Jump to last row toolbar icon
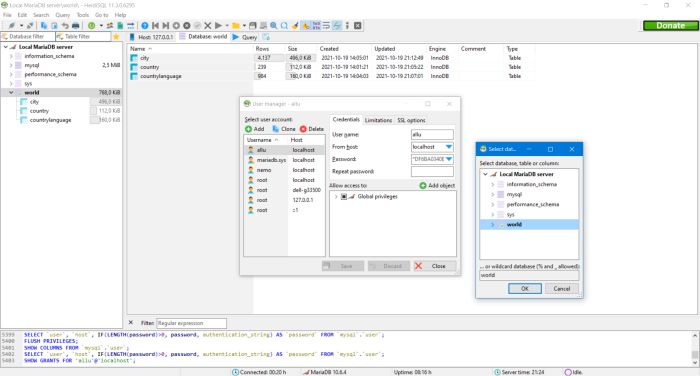Screen dimensions: 700x376 [x=166, y=25]
